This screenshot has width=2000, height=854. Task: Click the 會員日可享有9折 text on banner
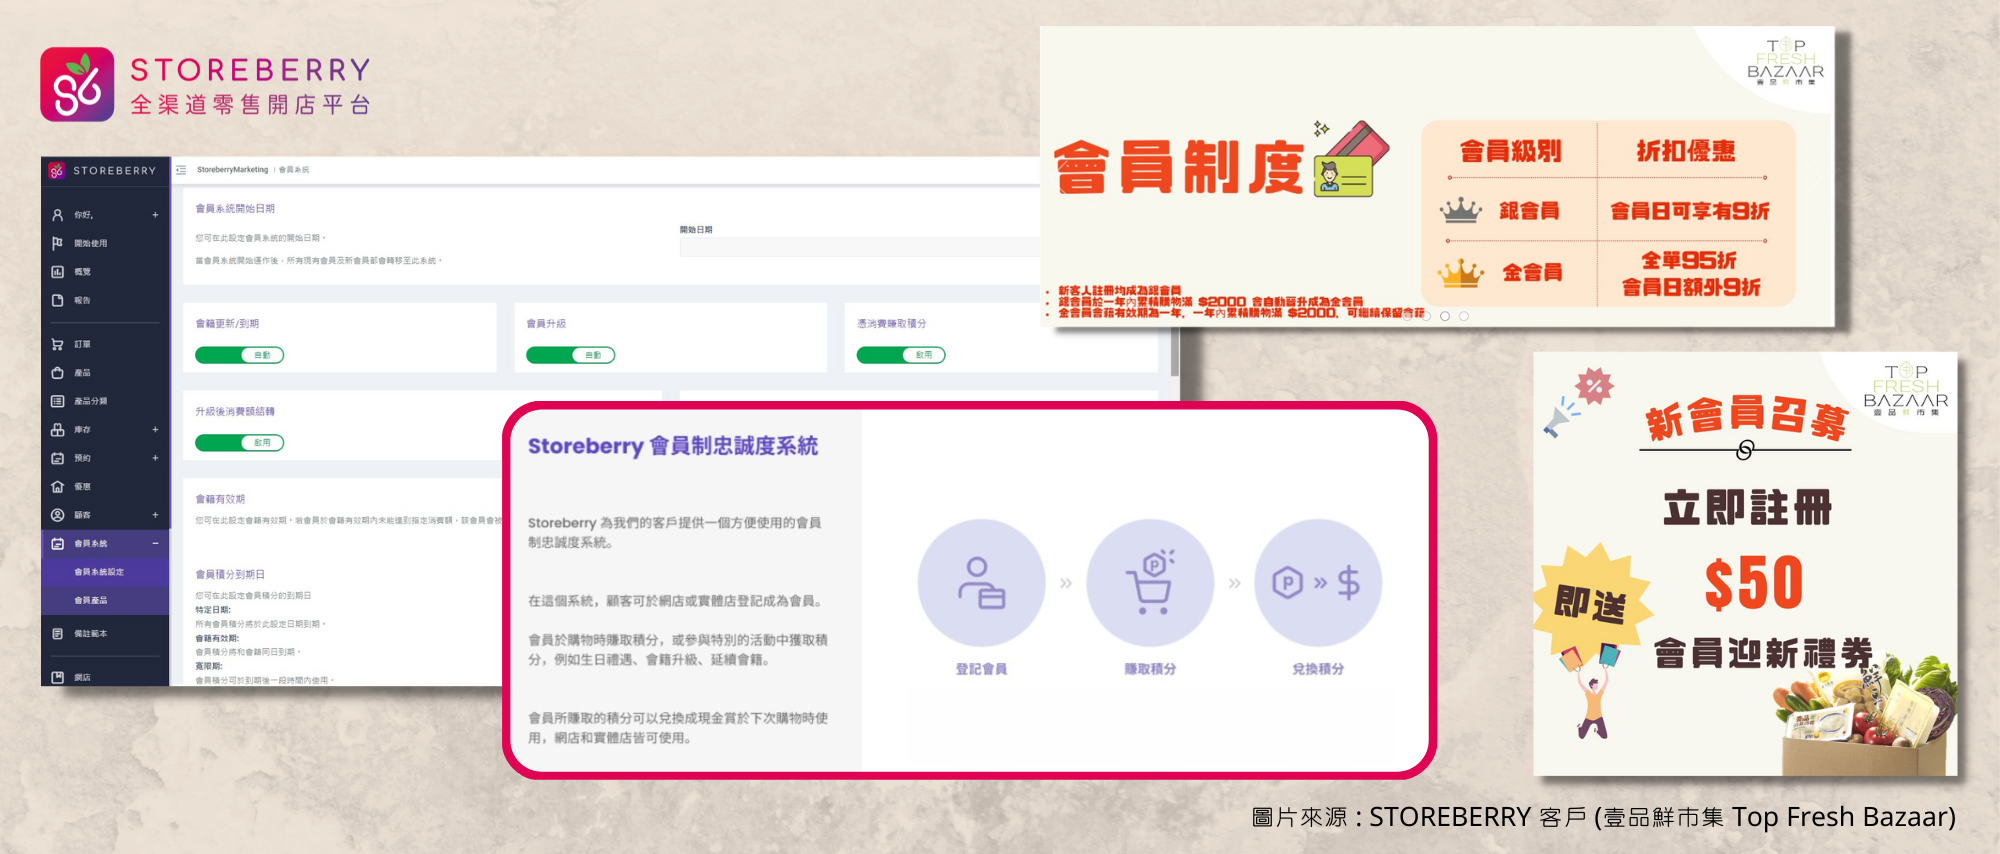click(x=1690, y=211)
